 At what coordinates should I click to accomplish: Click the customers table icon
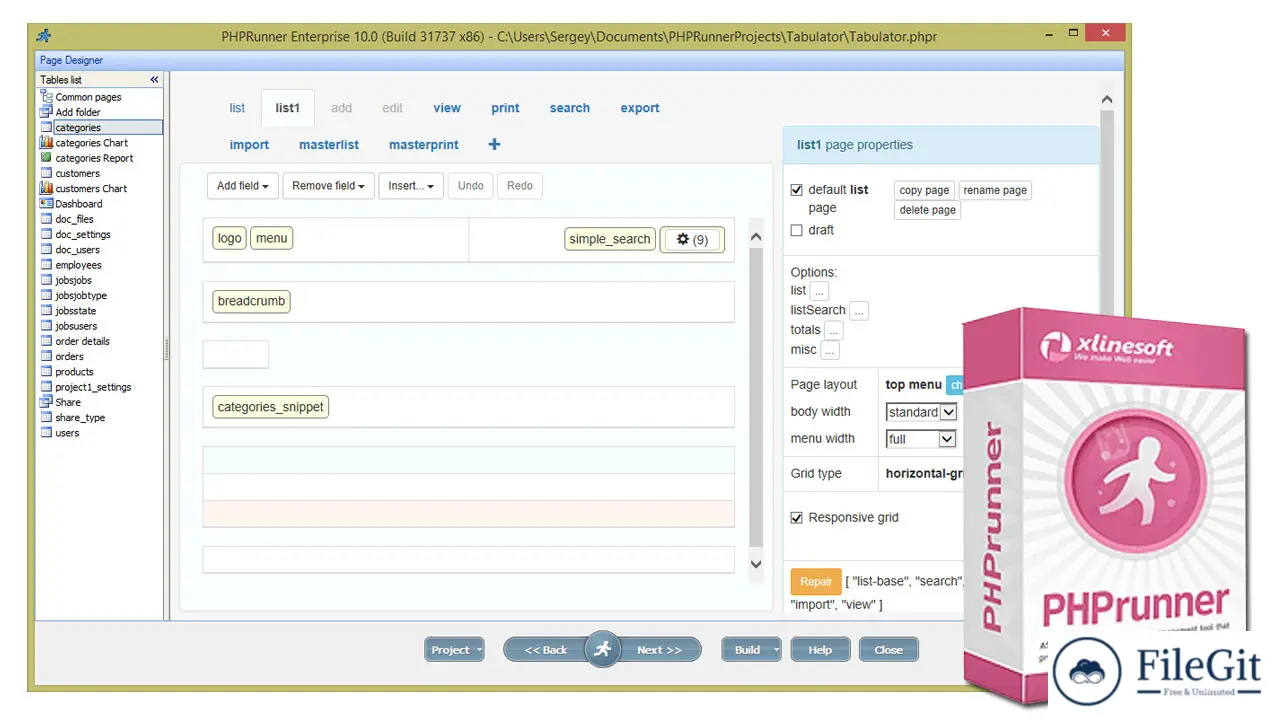(46, 173)
